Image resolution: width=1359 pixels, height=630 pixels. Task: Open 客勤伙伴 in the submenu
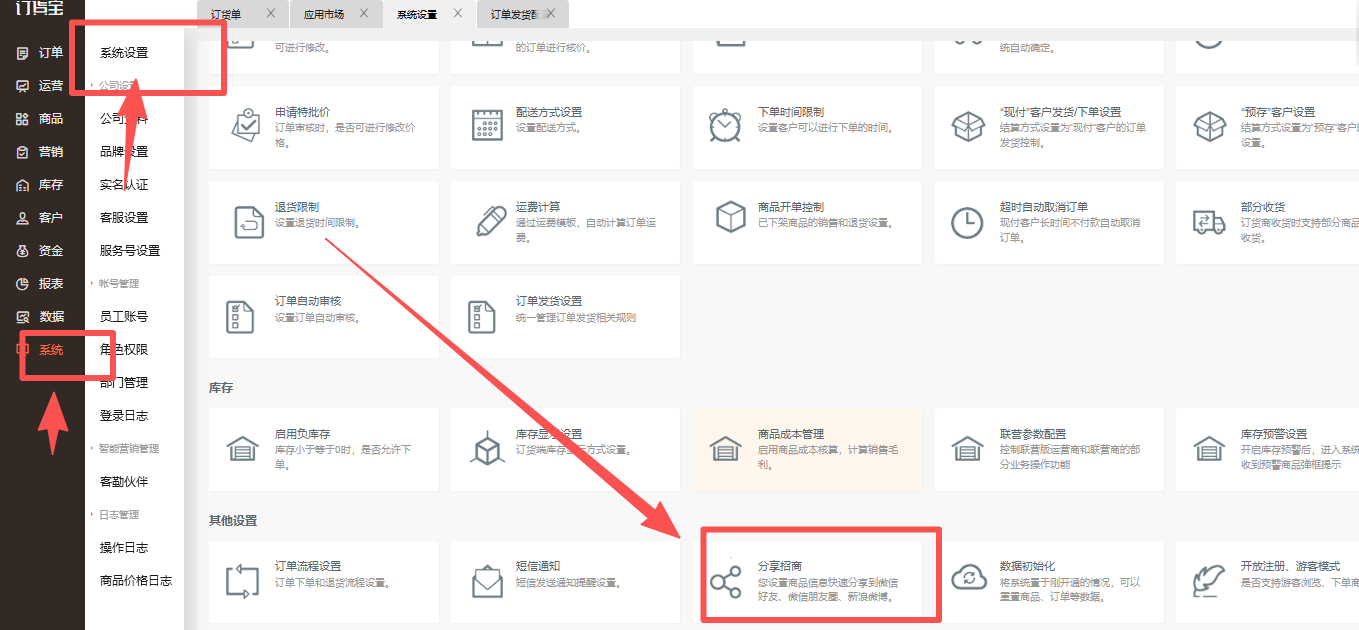pos(124,482)
